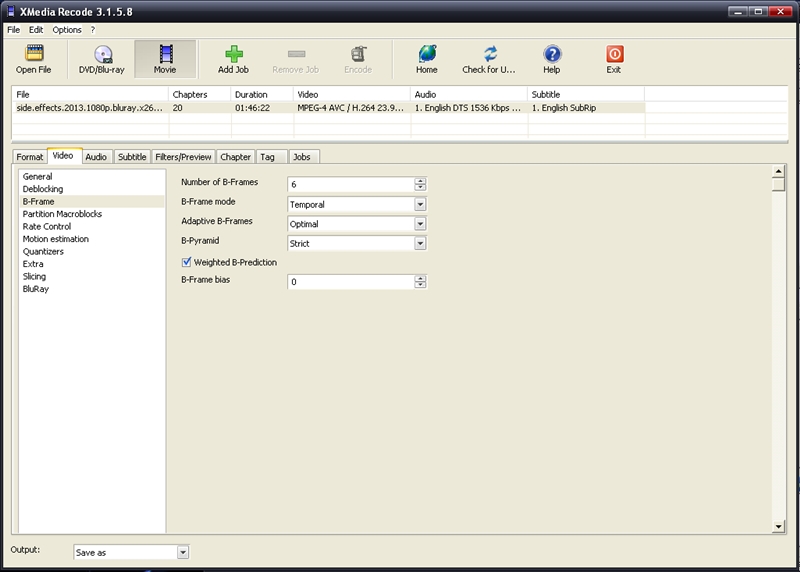Image resolution: width=800 pixels, height=572 pixels.
Task: Increase the B-Frame bias stepper
Action: [x=420, y=279]
